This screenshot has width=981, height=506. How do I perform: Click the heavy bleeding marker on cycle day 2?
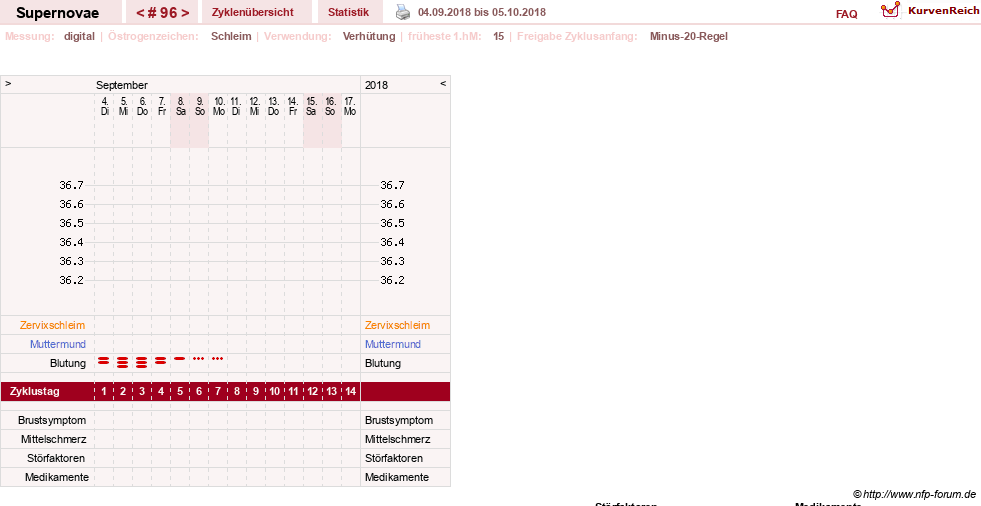coord(123,362)
